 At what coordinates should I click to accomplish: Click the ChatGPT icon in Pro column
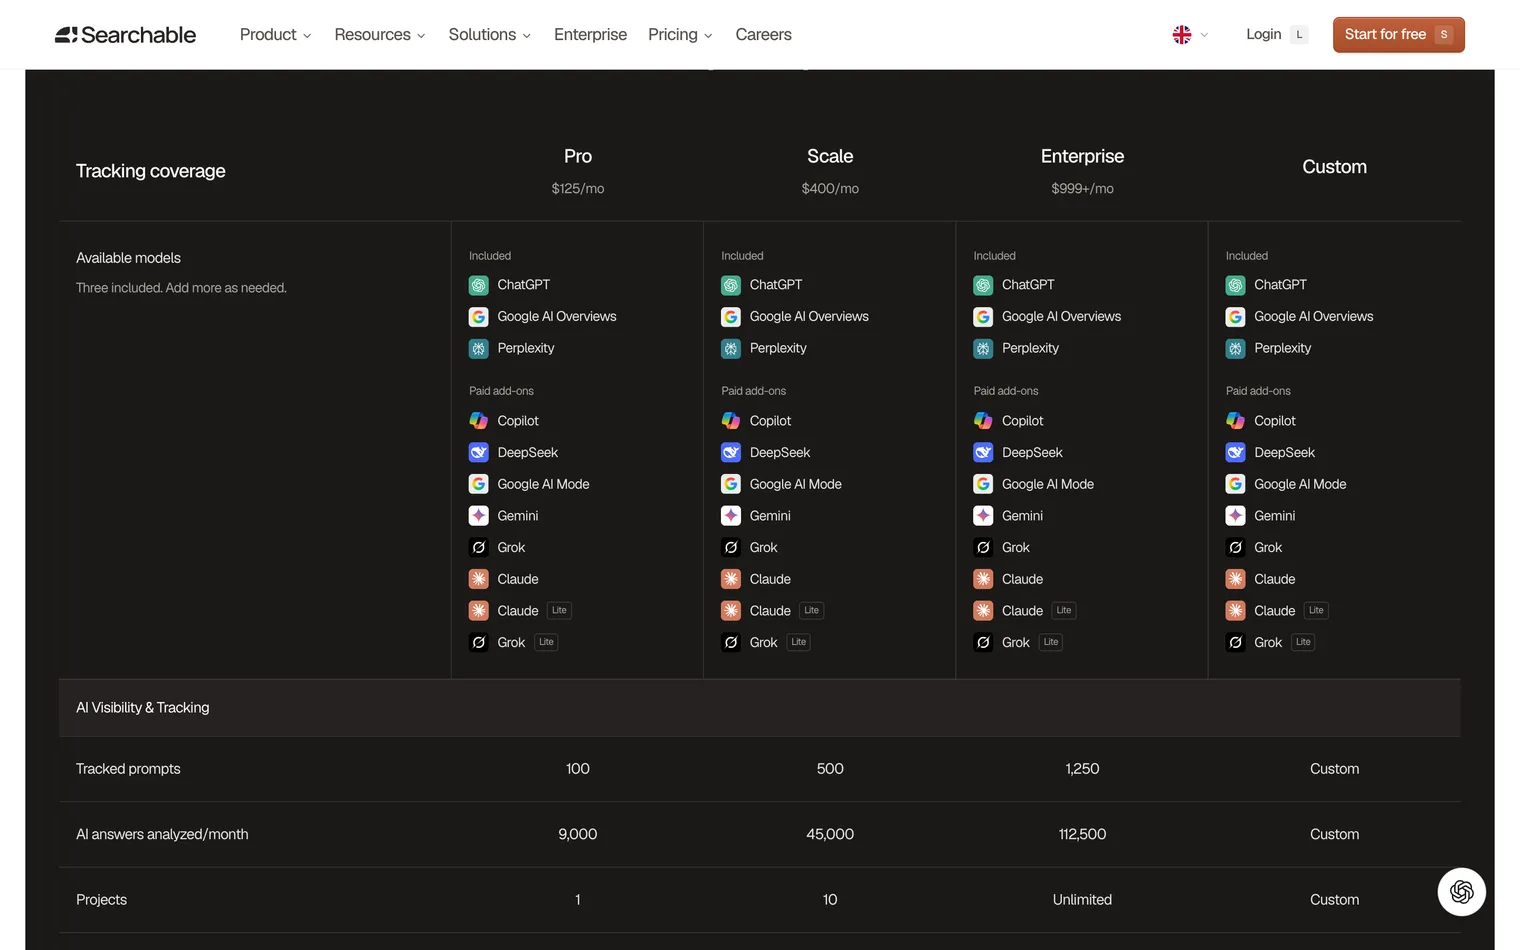pyautogui.click(x=479, y=285)
